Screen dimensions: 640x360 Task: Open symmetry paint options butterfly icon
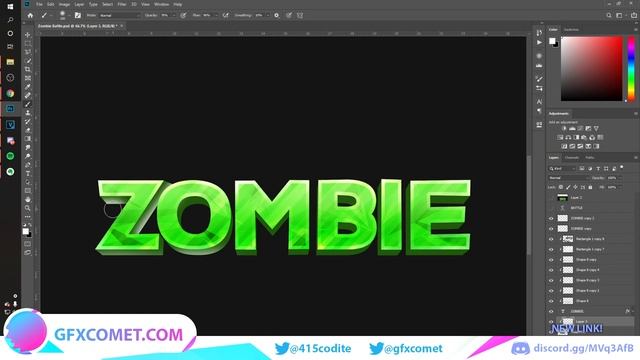[300, 16]
